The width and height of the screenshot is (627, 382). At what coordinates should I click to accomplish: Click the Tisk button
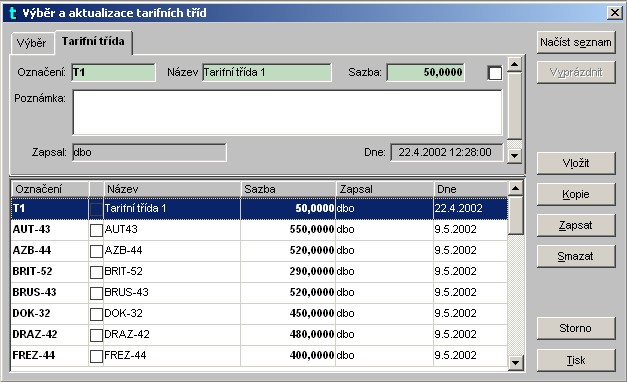tap(576, 360)
